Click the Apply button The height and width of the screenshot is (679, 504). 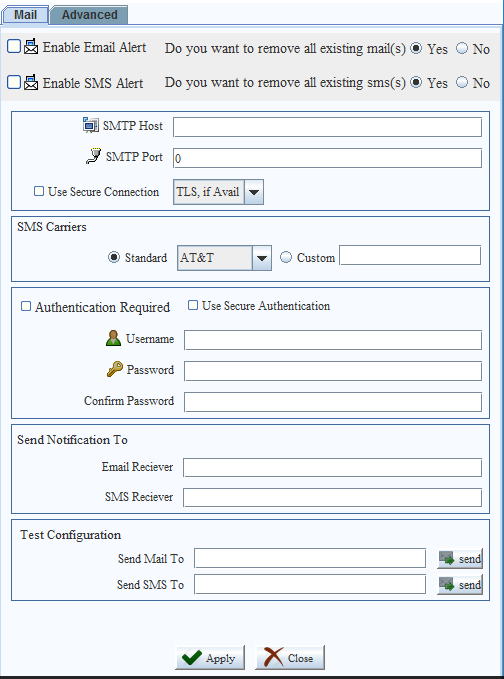(x=210, y=658)
